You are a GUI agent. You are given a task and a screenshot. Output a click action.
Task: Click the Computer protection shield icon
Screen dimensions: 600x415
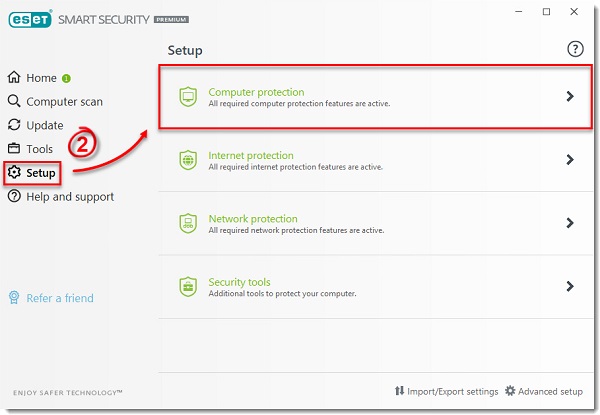pyautogui.click(x=187, y=97)
